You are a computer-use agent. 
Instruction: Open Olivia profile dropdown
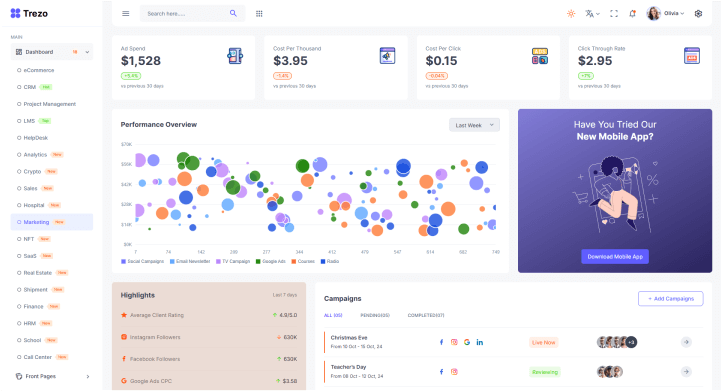point(665,13)
